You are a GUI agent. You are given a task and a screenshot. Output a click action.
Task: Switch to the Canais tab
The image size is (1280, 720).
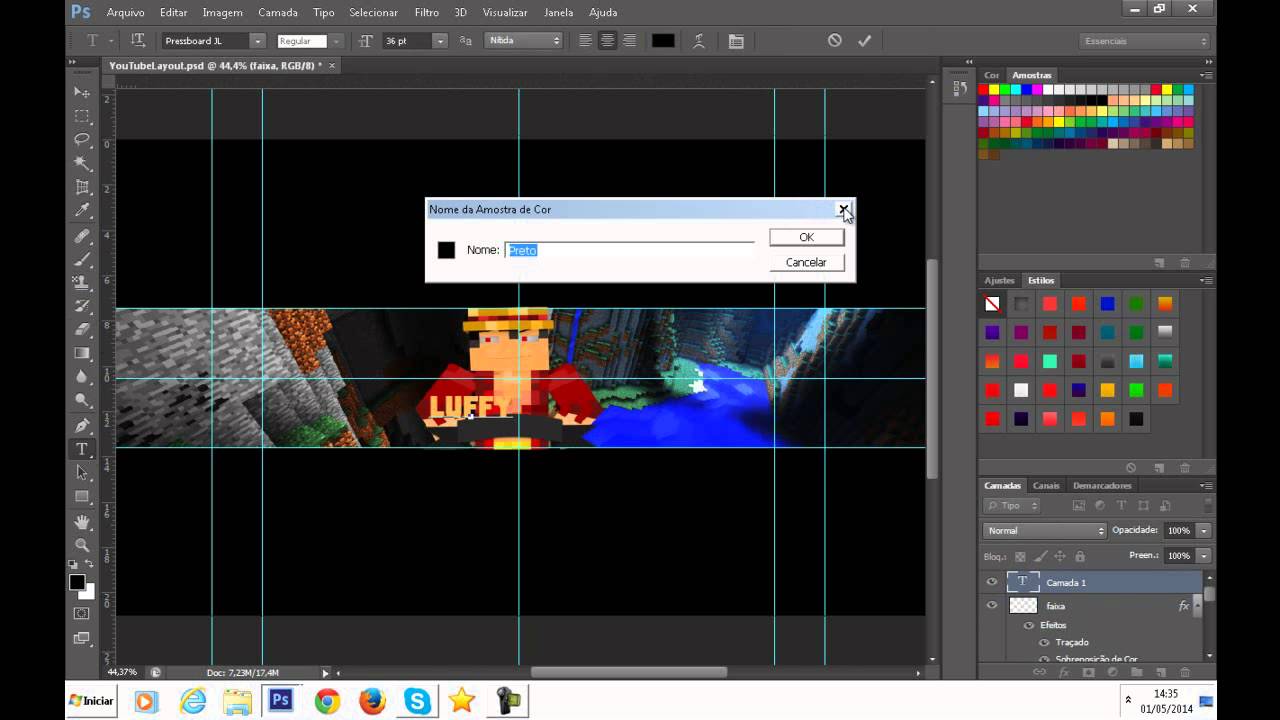tap(1046, 485)
